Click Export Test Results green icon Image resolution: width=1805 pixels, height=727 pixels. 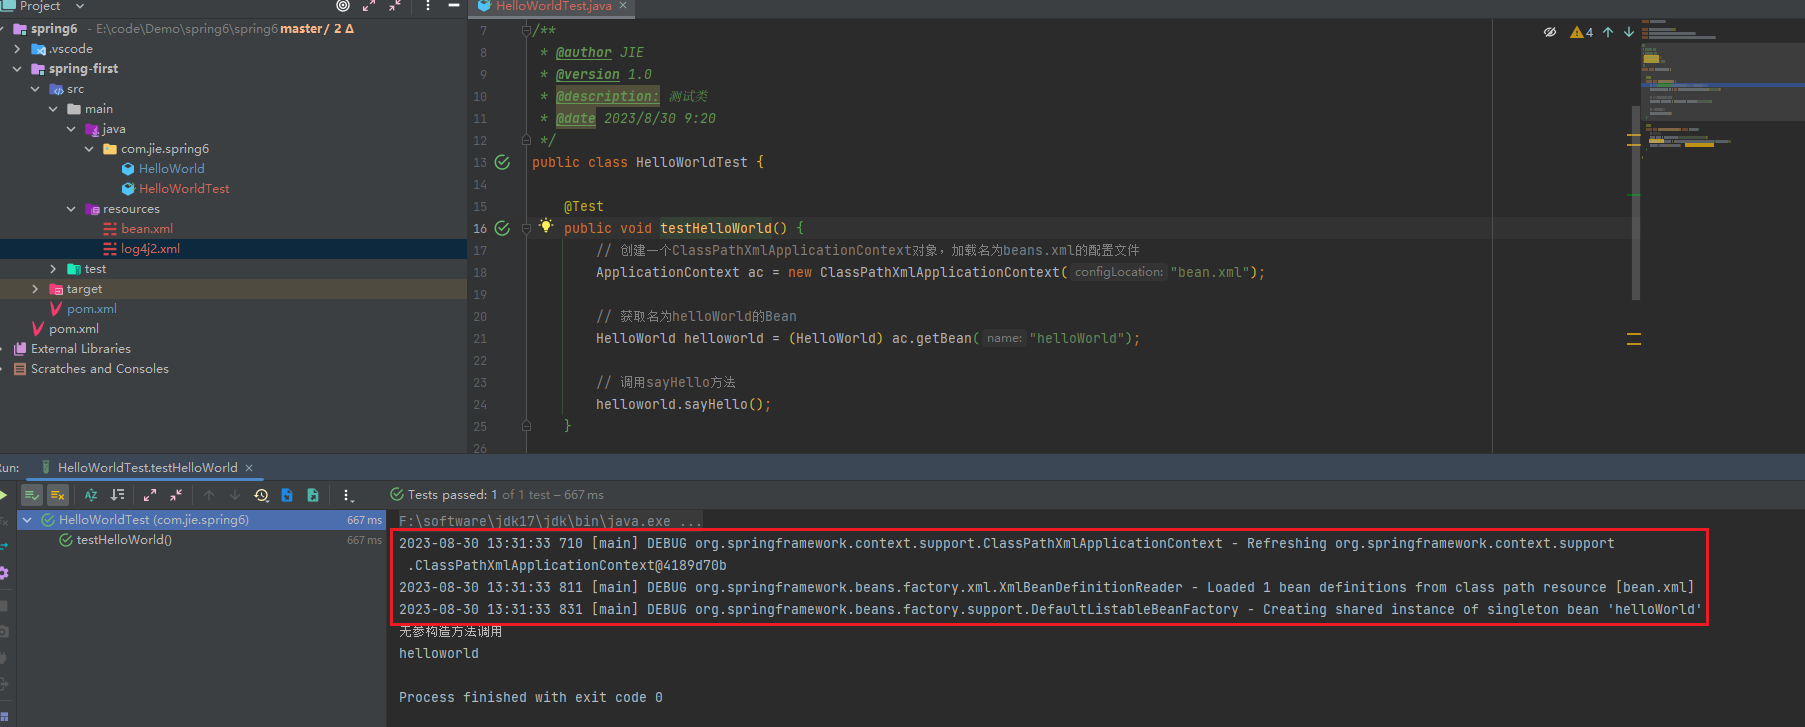point(313,495)
